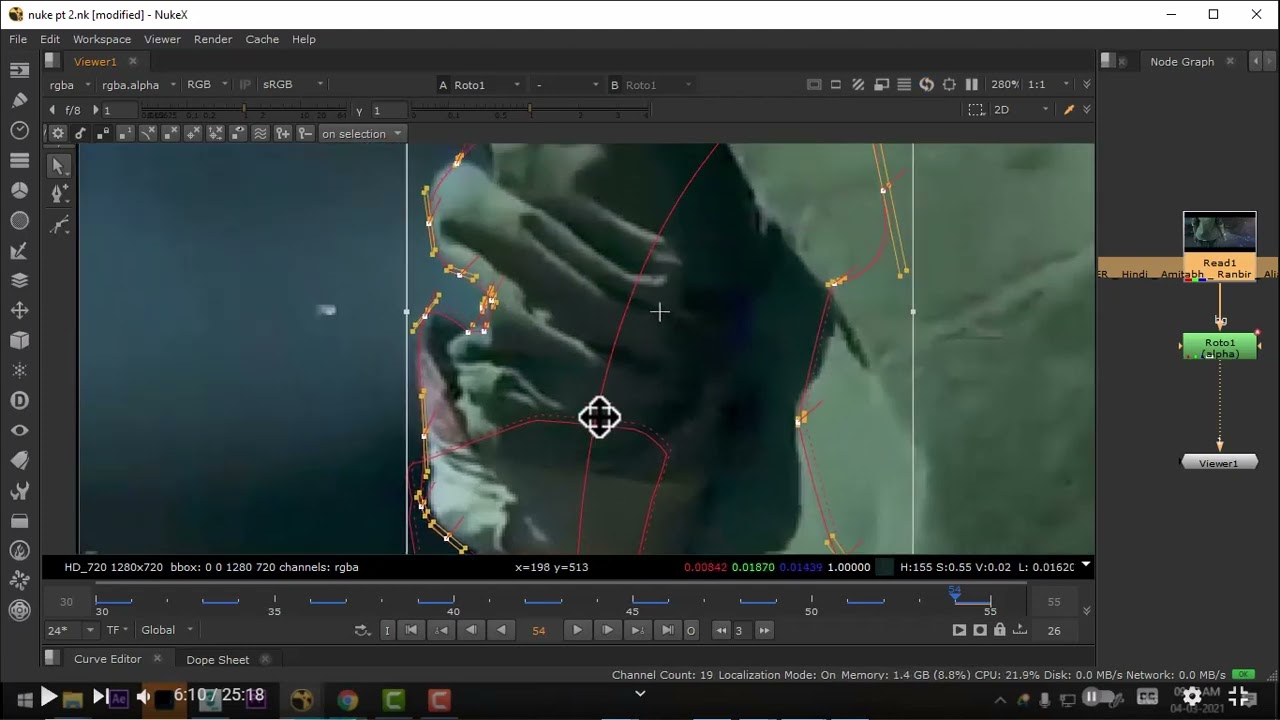The width and height of the screenshot is (1280, 720).
Task: Click the timeline playhead at frame 54
Action: click(955, 596)
